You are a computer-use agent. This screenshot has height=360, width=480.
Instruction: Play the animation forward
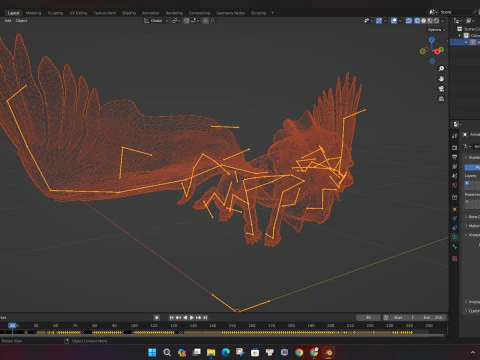pos(192,318)
